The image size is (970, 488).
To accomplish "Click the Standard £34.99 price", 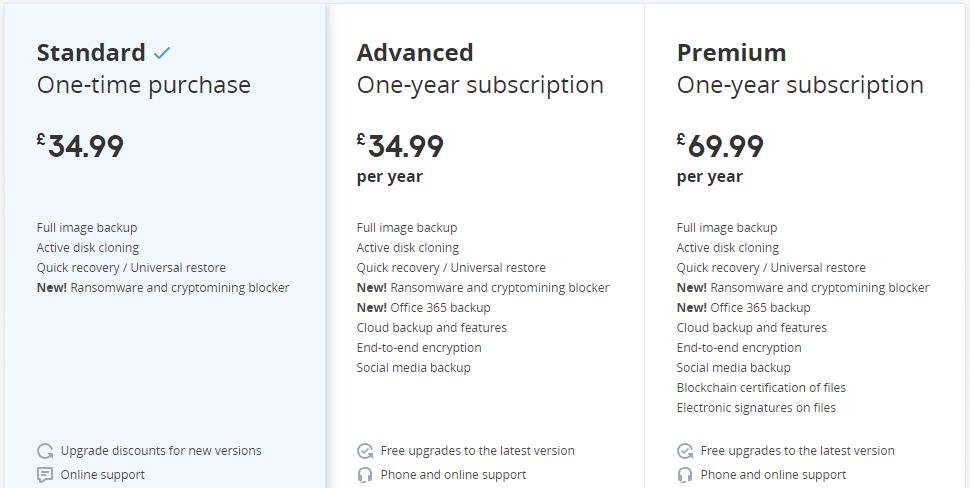I will coord(80,147).
